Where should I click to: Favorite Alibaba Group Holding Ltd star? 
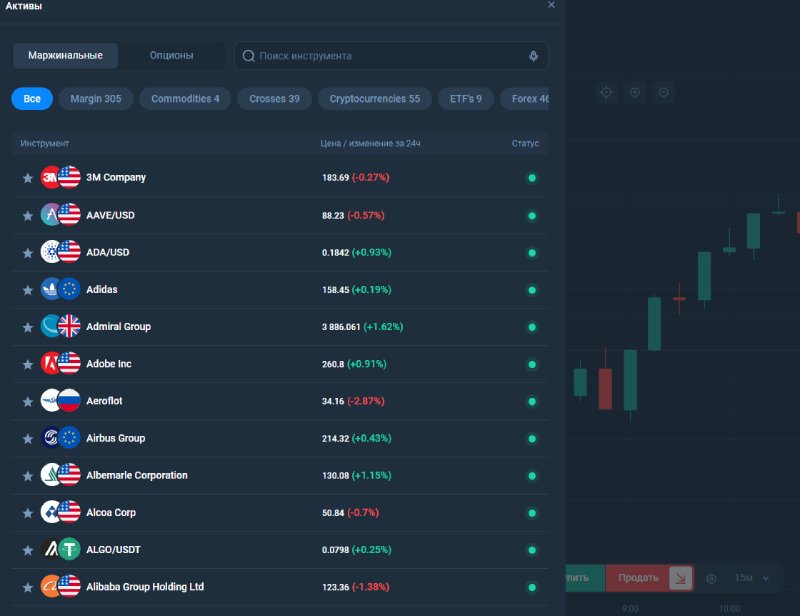point(28,587)
